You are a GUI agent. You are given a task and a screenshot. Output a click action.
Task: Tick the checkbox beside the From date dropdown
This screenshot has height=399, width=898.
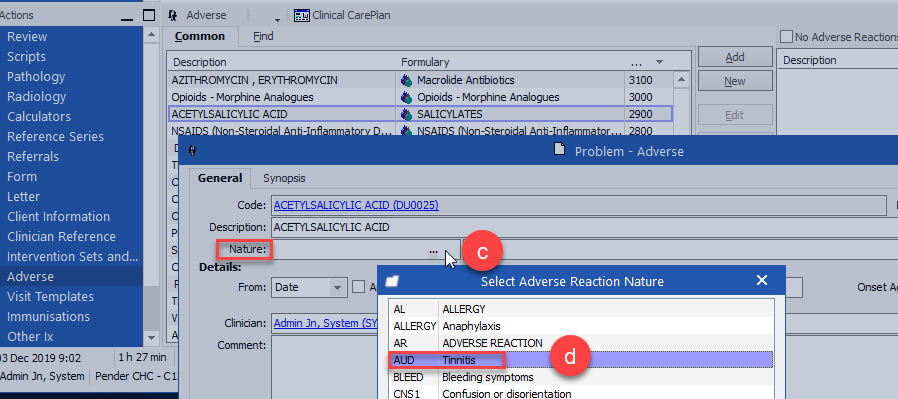pos(359,287)
